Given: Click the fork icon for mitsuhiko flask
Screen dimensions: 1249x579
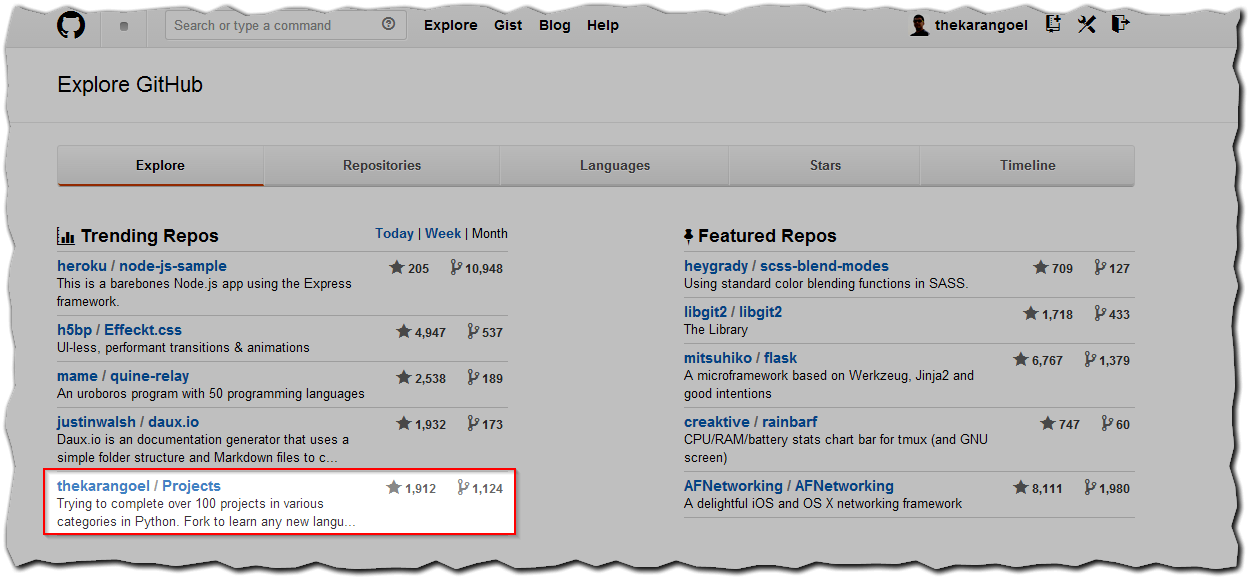Looking at the screenshot, I should click(x=1091, y=360).
